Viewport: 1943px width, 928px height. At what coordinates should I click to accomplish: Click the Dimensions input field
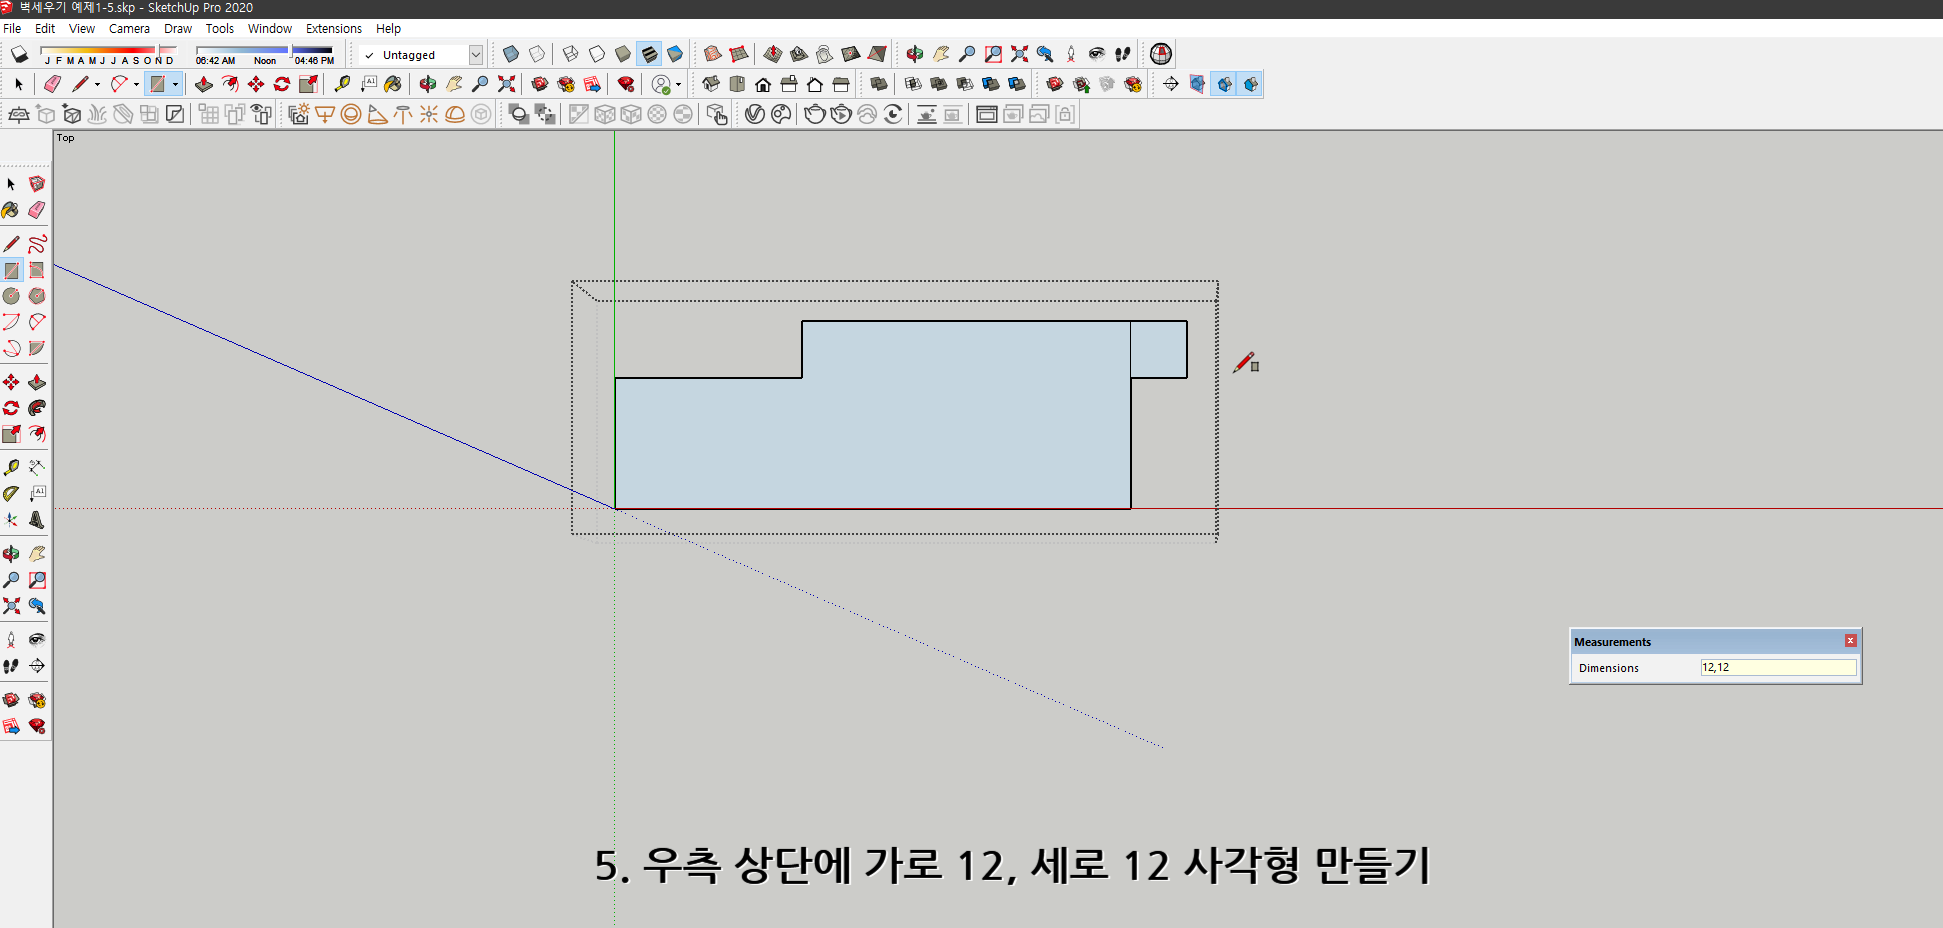pyautogui.click(x=1778, y=667)
